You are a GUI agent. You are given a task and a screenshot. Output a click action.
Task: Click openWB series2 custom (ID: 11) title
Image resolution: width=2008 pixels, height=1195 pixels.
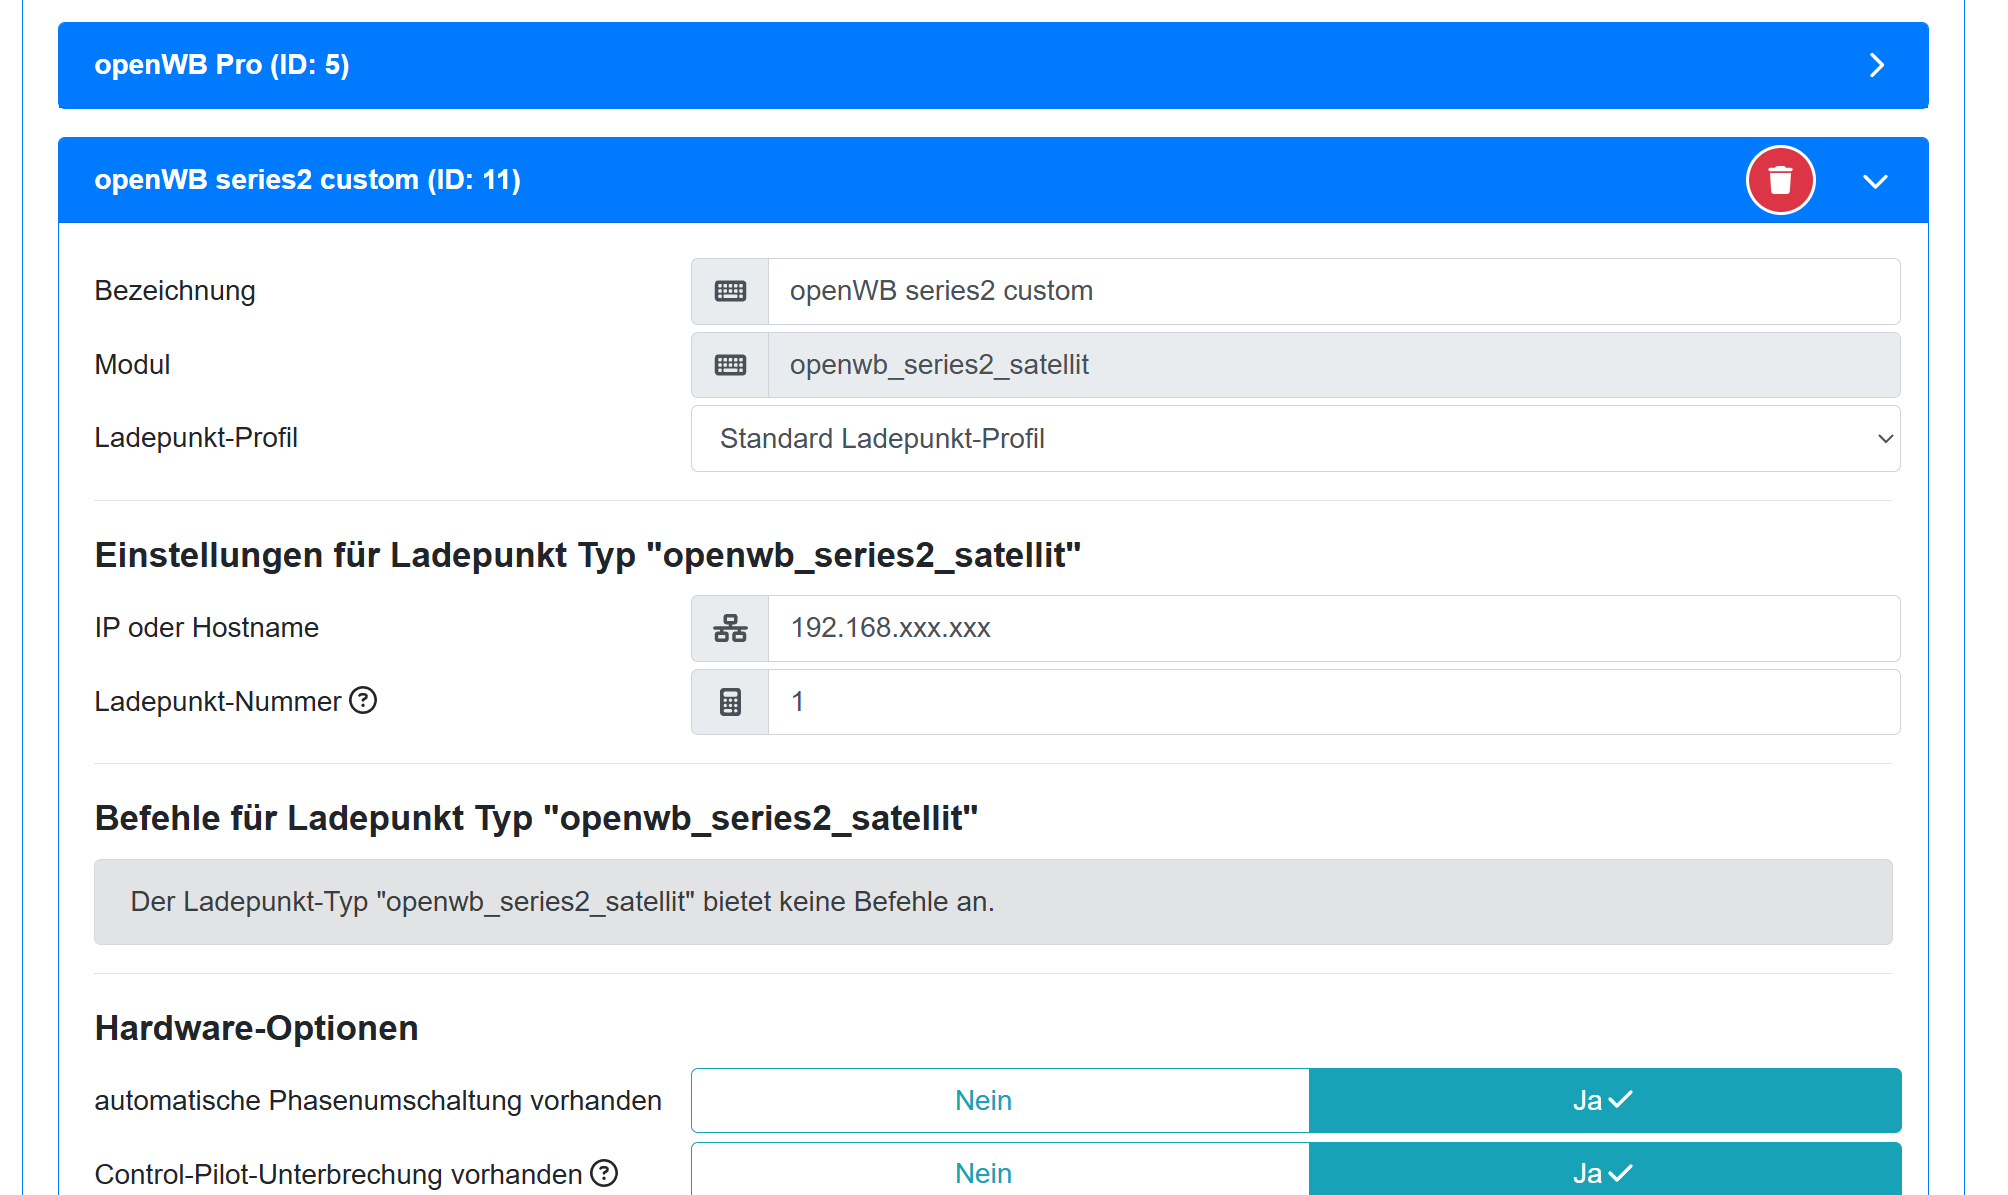[x=308, y=180]
